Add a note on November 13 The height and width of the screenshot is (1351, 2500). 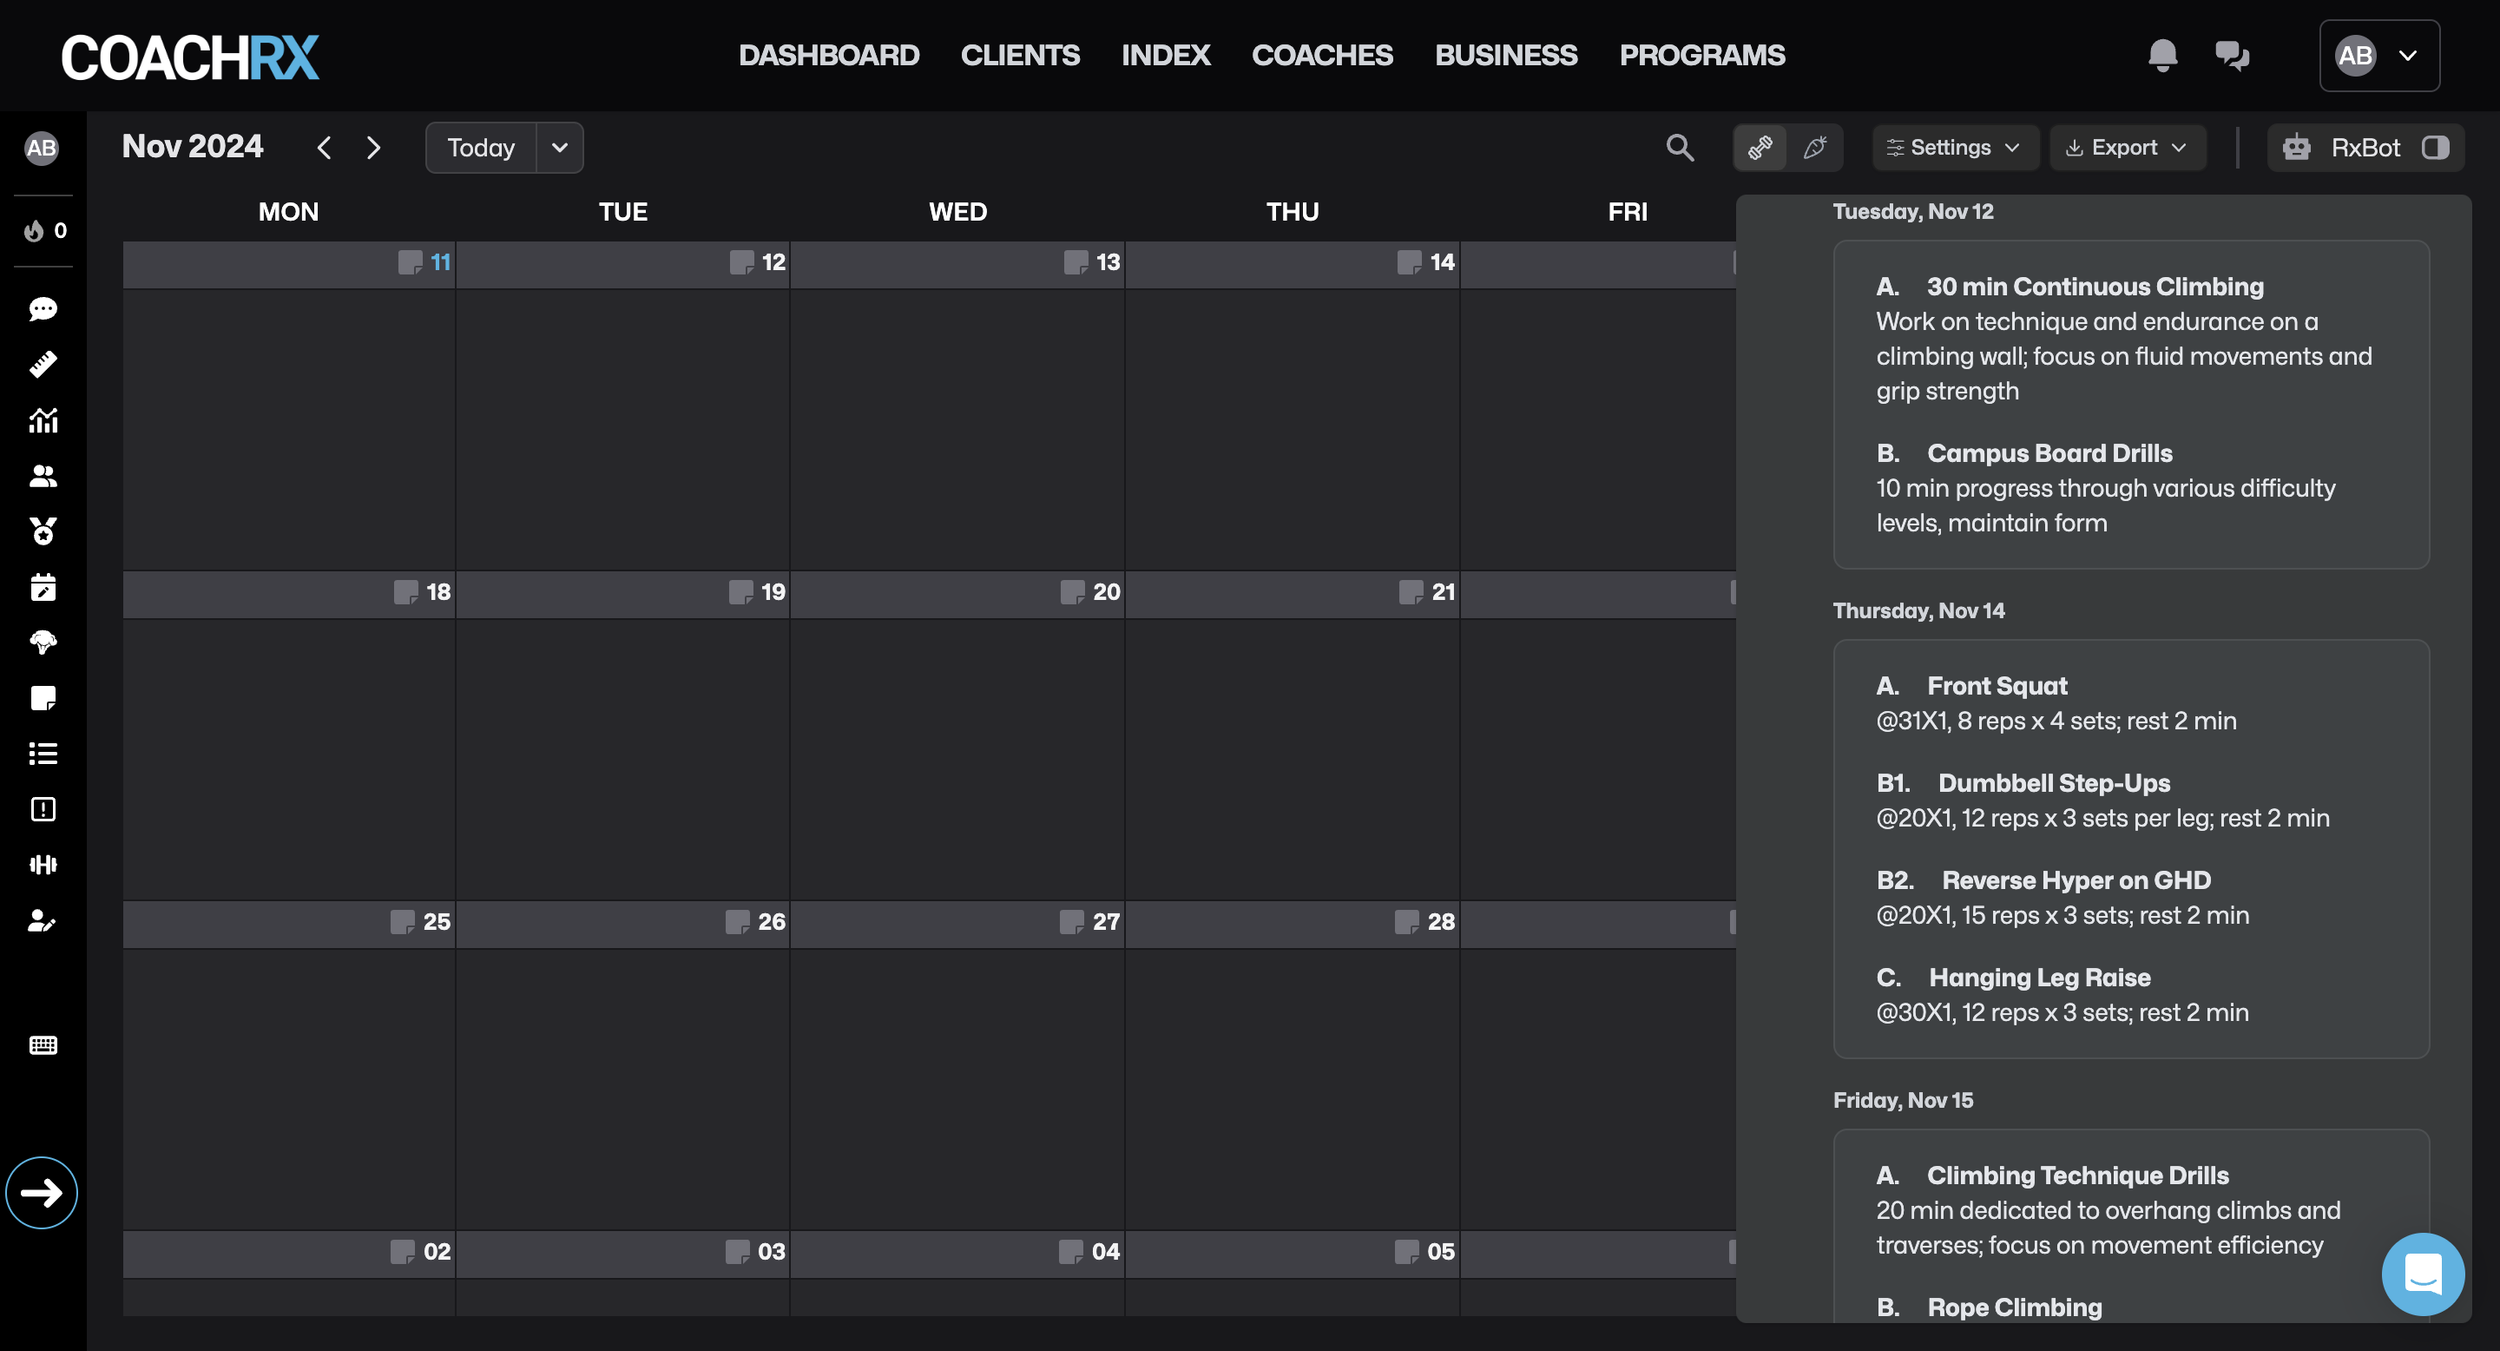click(x=1075, y=263)
